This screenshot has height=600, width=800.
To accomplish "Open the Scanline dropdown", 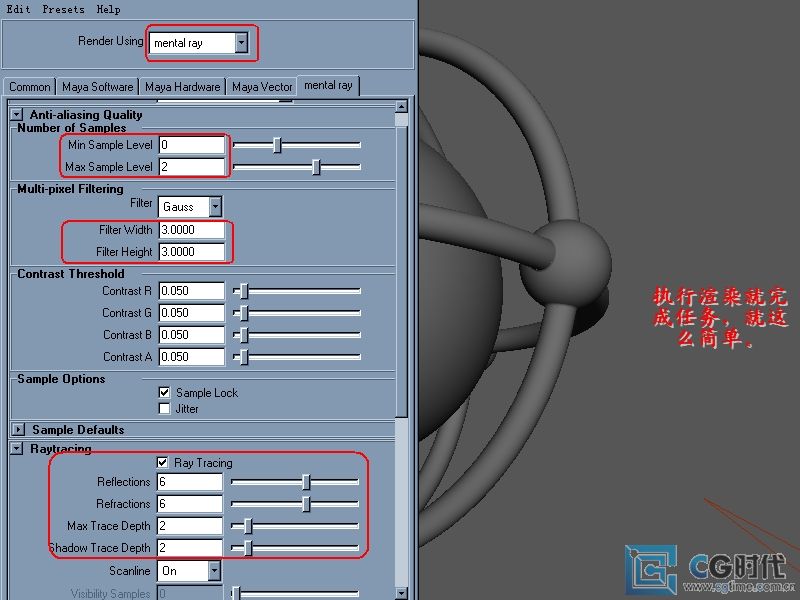I will [189, 571].
